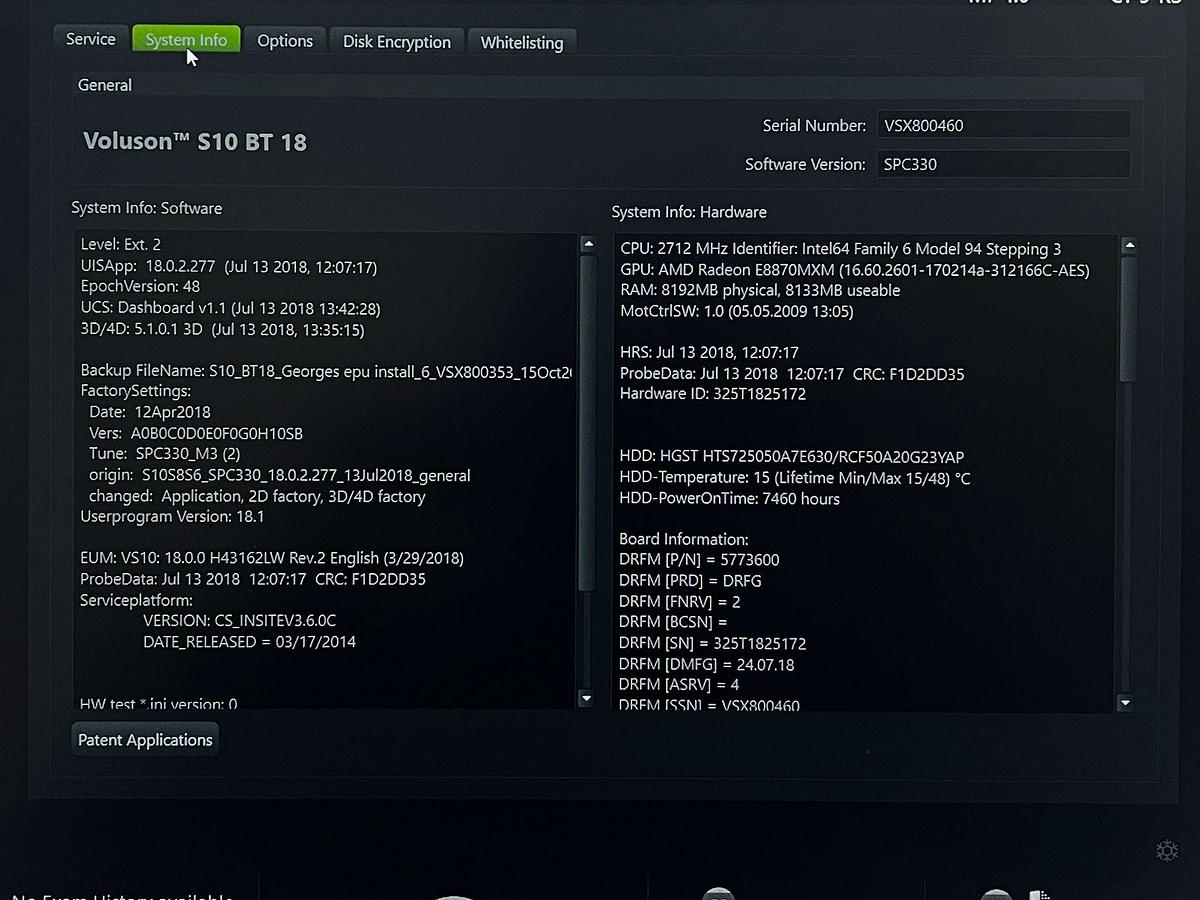The height and width of the screenshot is (900, 1200).
Task: Switch to the Options tab
Action: click(x=285, y=41)
